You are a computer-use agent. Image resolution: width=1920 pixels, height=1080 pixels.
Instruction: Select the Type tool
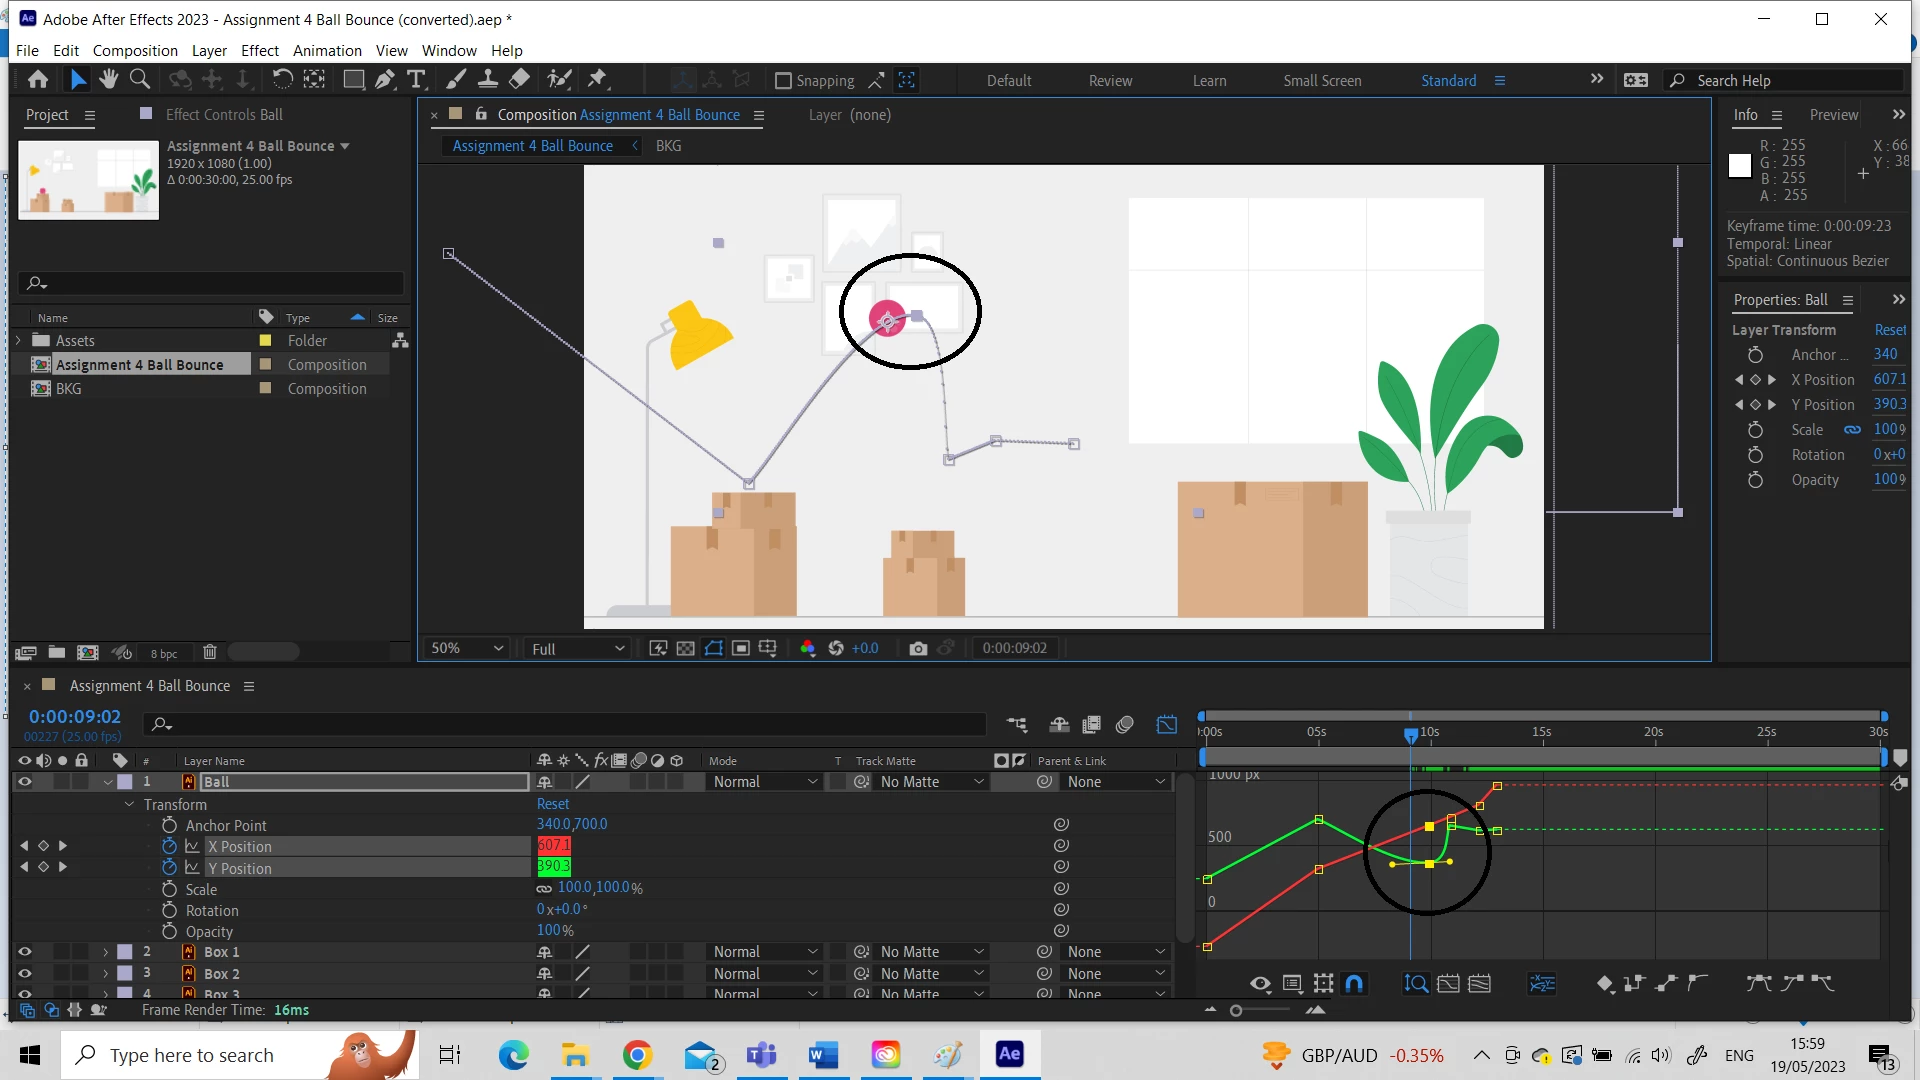pos(416,79)
